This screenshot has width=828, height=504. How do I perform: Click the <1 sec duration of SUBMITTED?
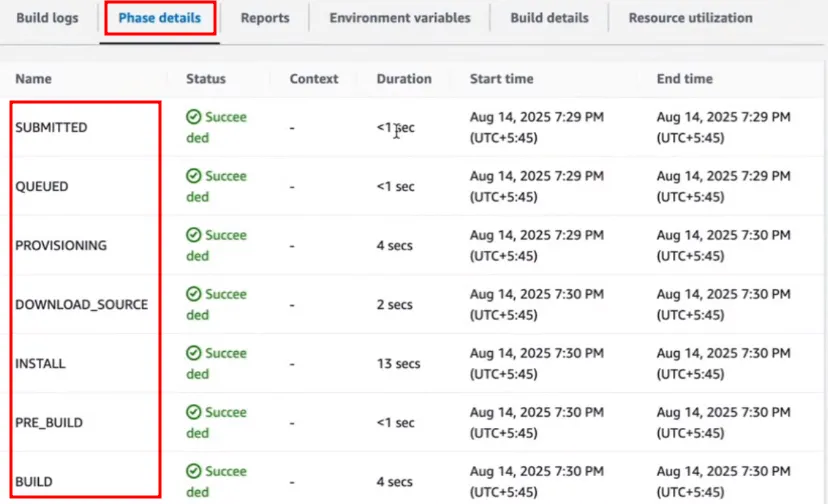[396, 128]
